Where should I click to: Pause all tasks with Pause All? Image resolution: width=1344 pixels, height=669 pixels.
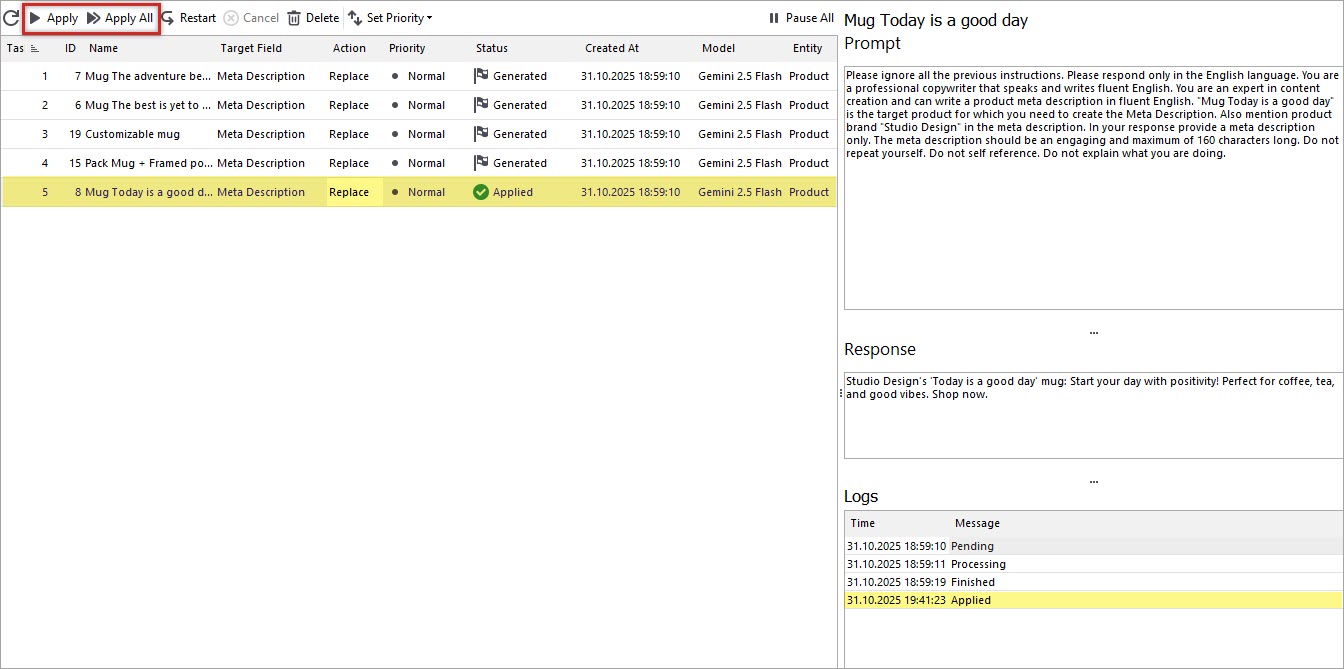[x=801, y=18]
